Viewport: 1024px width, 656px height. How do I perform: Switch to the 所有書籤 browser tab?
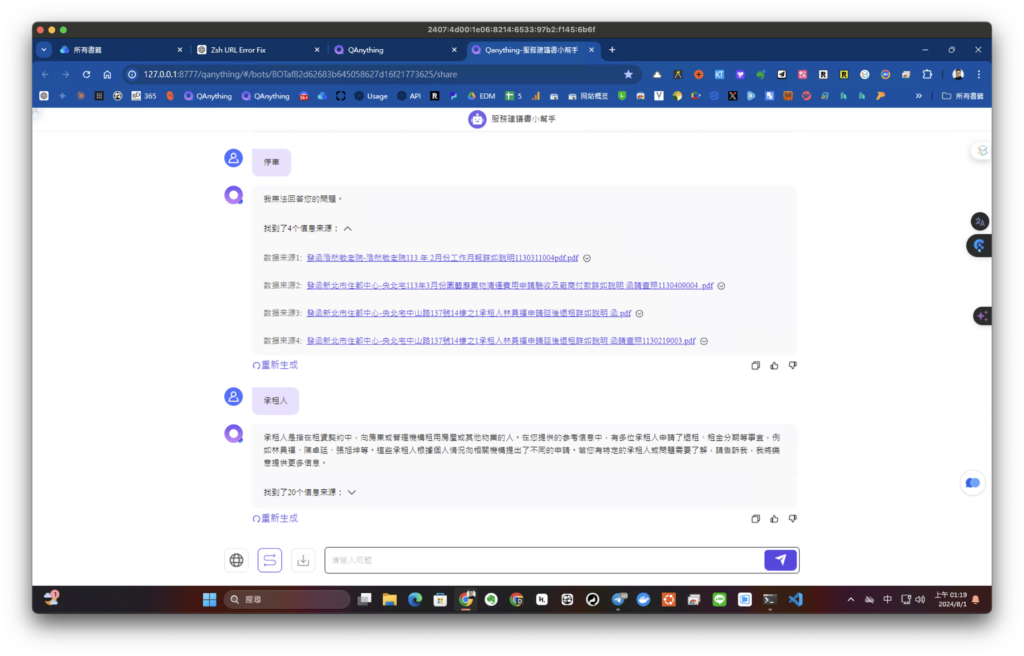click(x=121, y=50)
